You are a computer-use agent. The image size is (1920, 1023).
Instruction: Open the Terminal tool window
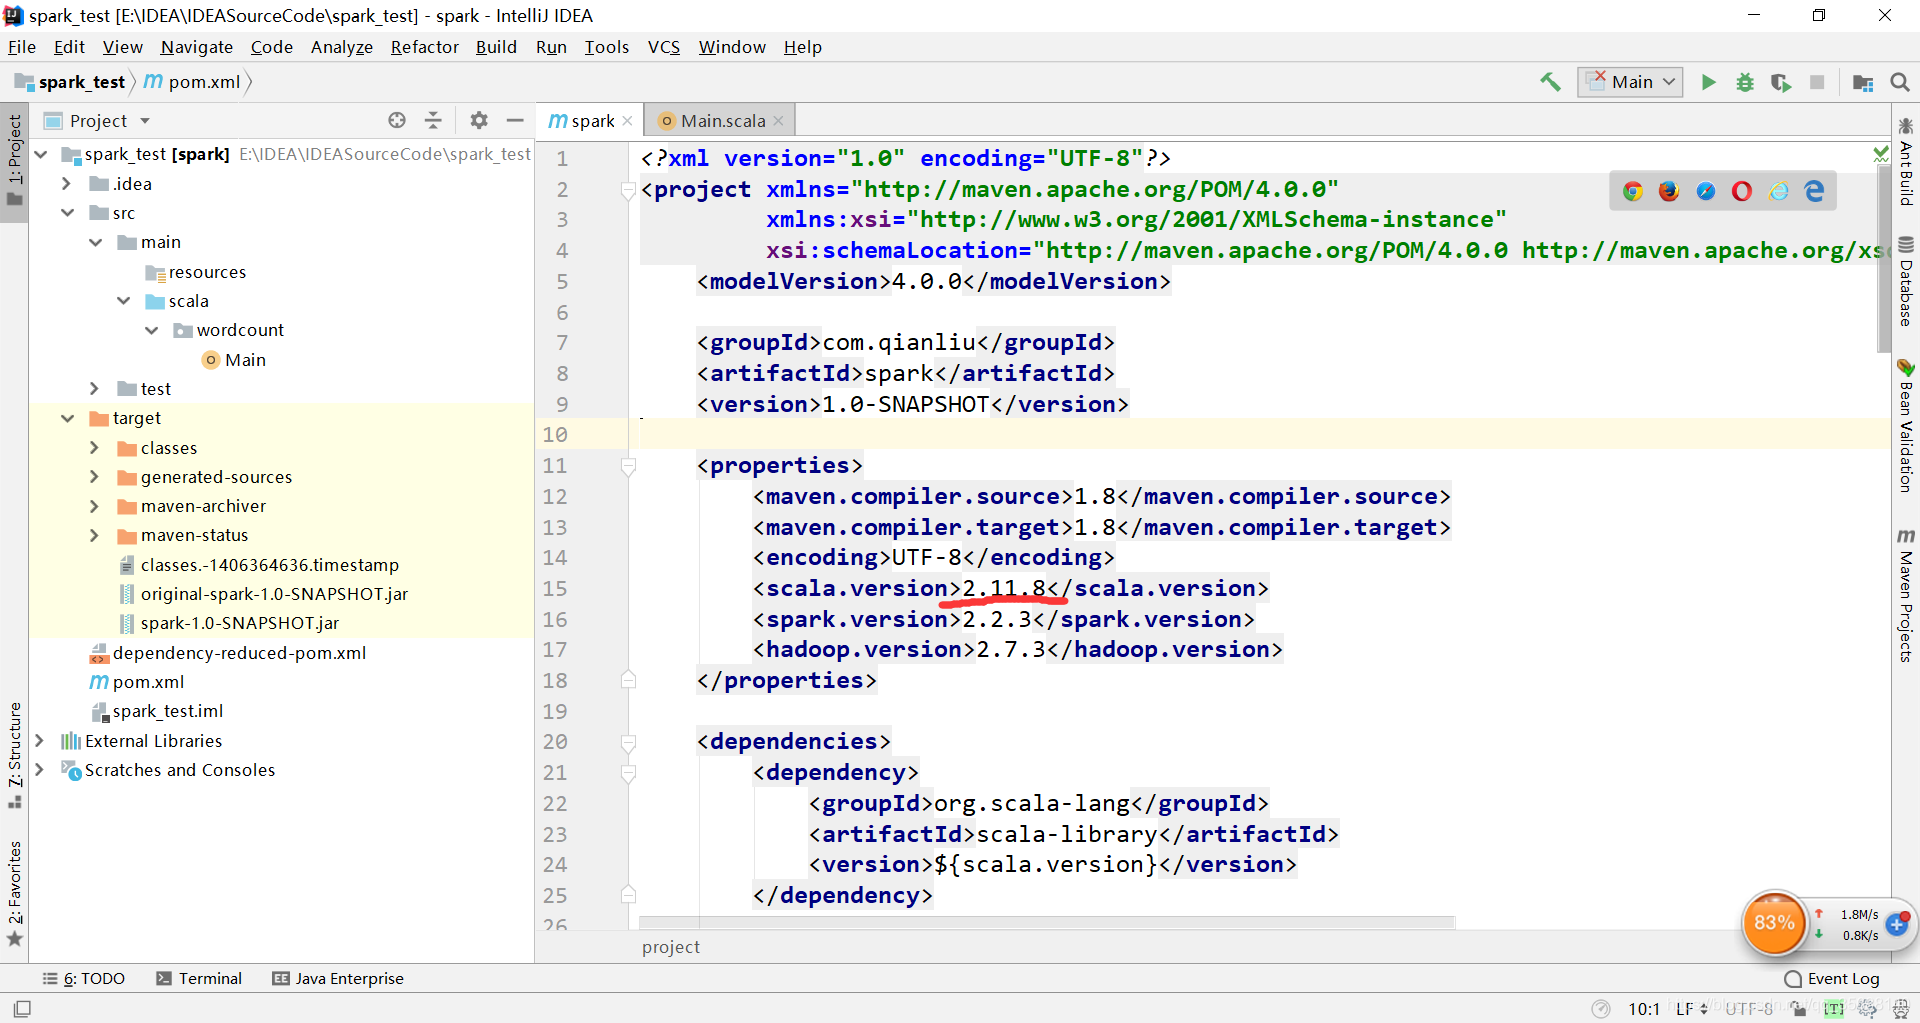click(199, 978)
